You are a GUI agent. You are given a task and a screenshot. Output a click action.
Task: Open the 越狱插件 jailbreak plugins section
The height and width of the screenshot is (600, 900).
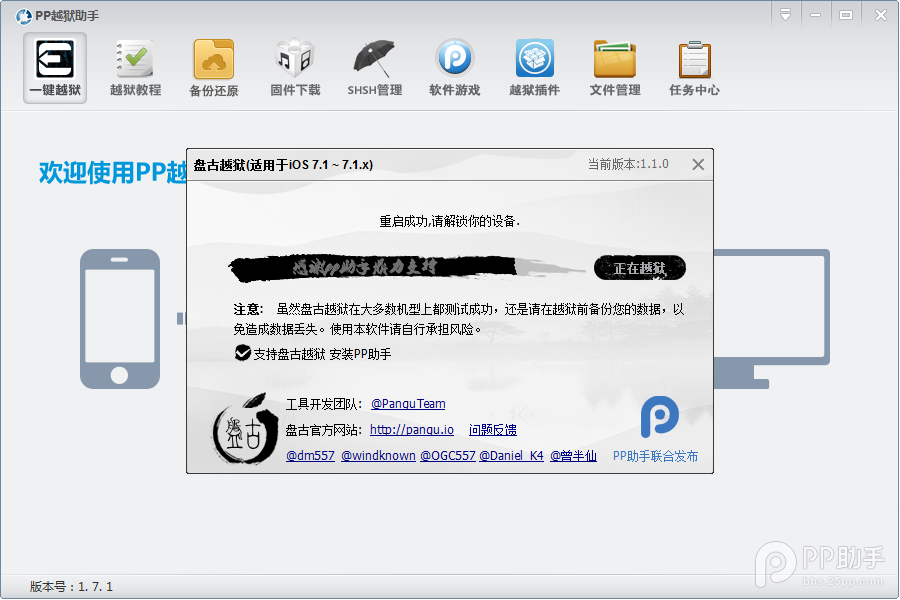pyautogui.click(x=534, y=66)
